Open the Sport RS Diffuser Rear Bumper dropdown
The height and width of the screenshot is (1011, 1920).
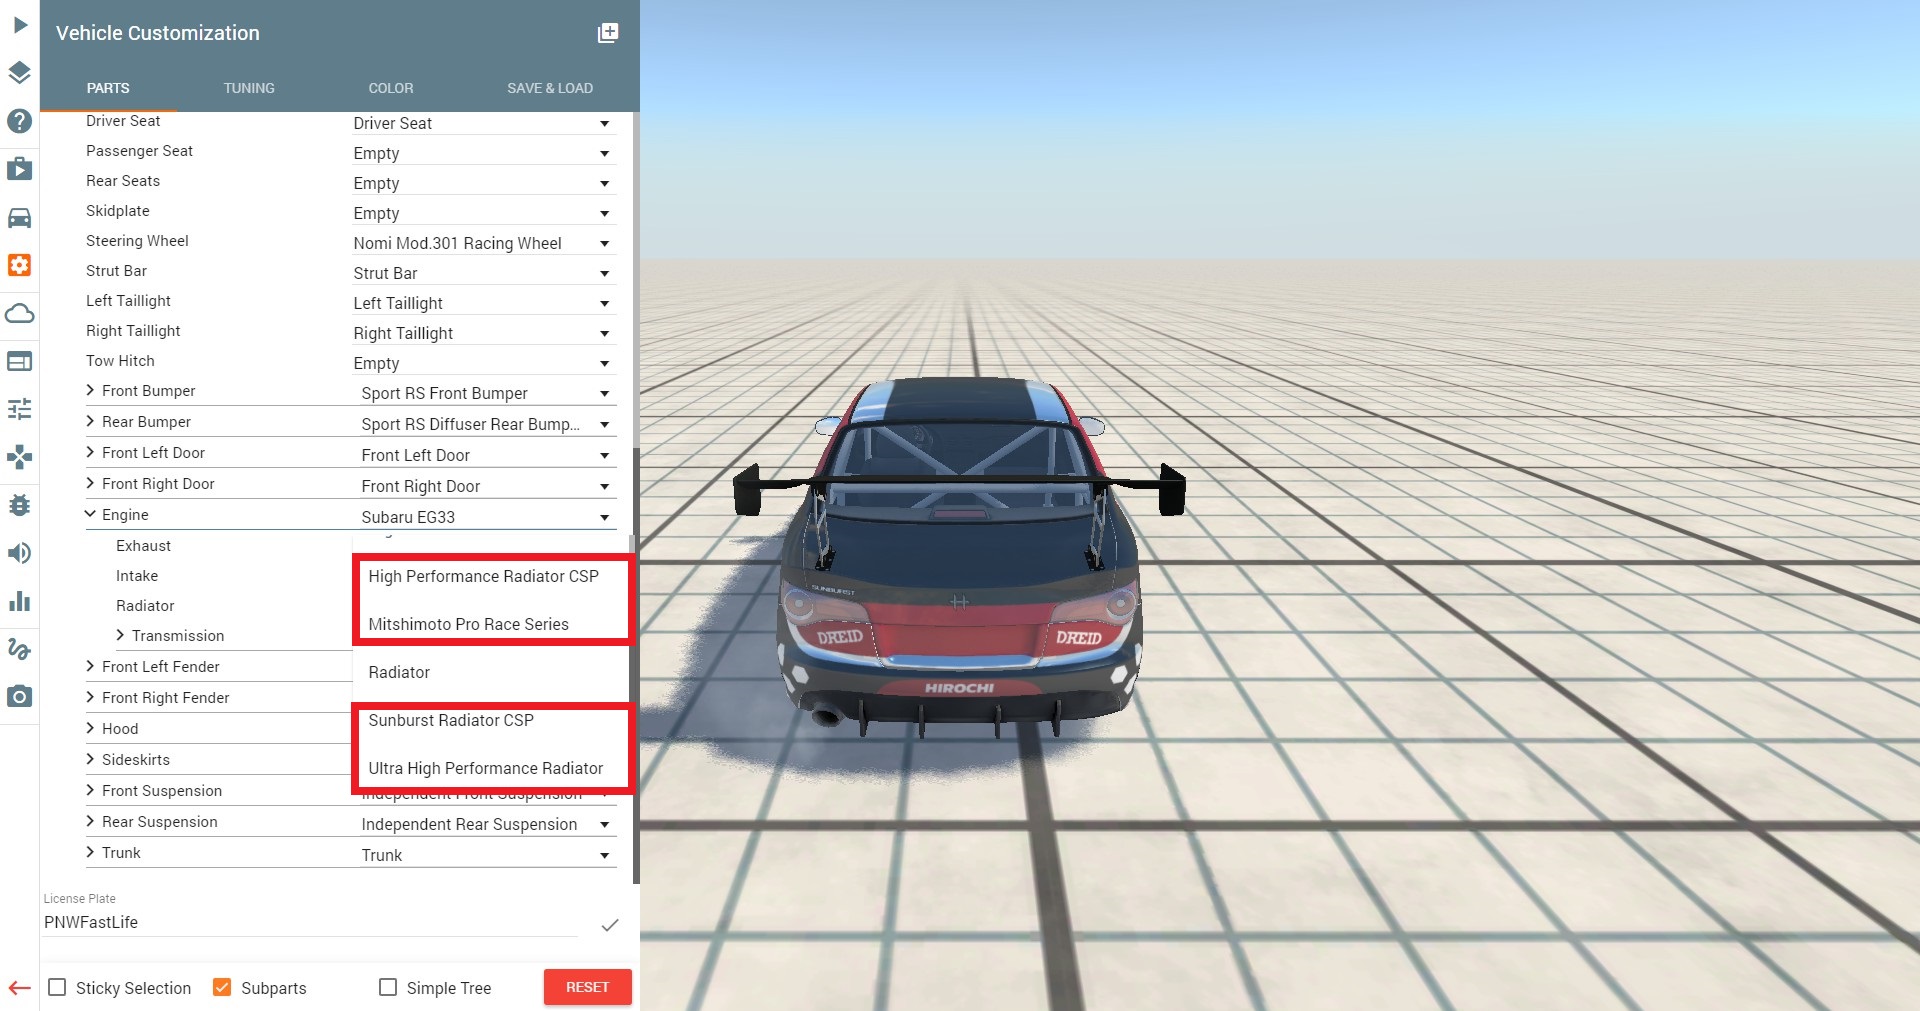pos(487,424)
